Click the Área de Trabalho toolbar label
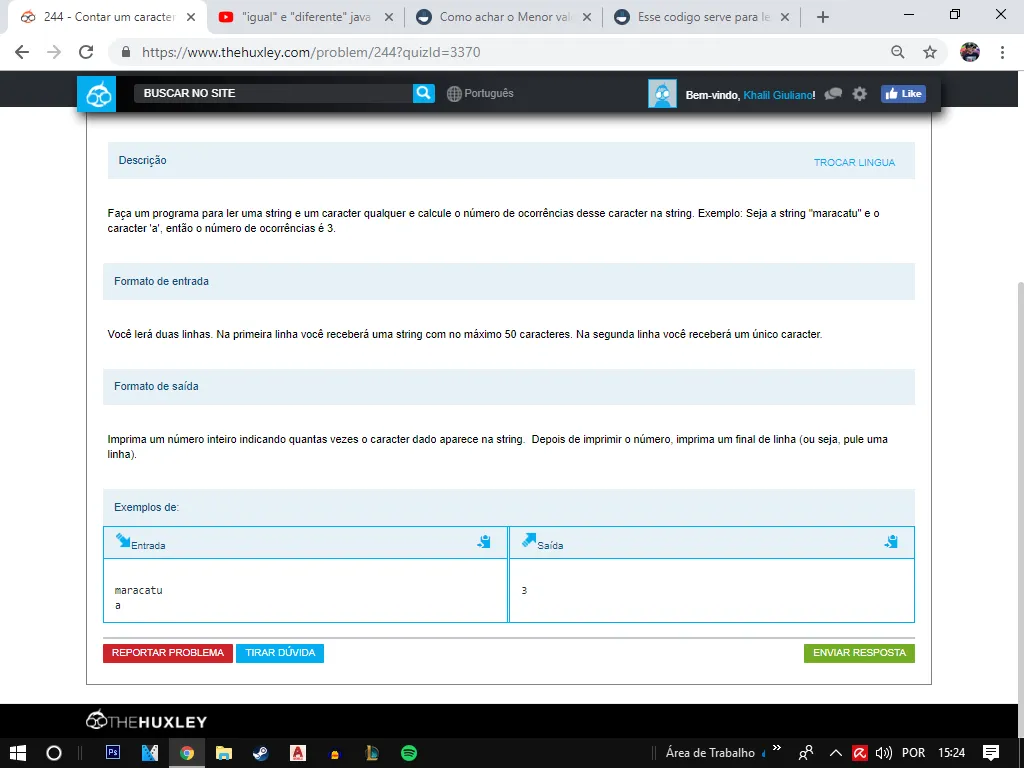Viewport: 1024px width, 768px height. coord(710,753)
